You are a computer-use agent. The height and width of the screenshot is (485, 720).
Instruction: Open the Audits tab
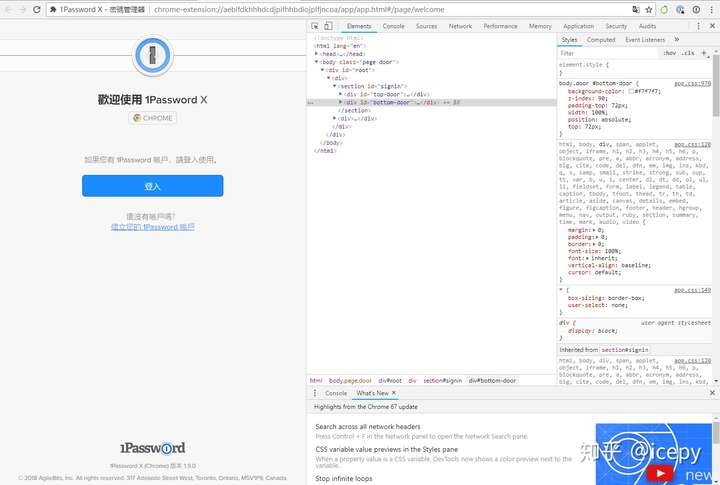coord(647,26)
